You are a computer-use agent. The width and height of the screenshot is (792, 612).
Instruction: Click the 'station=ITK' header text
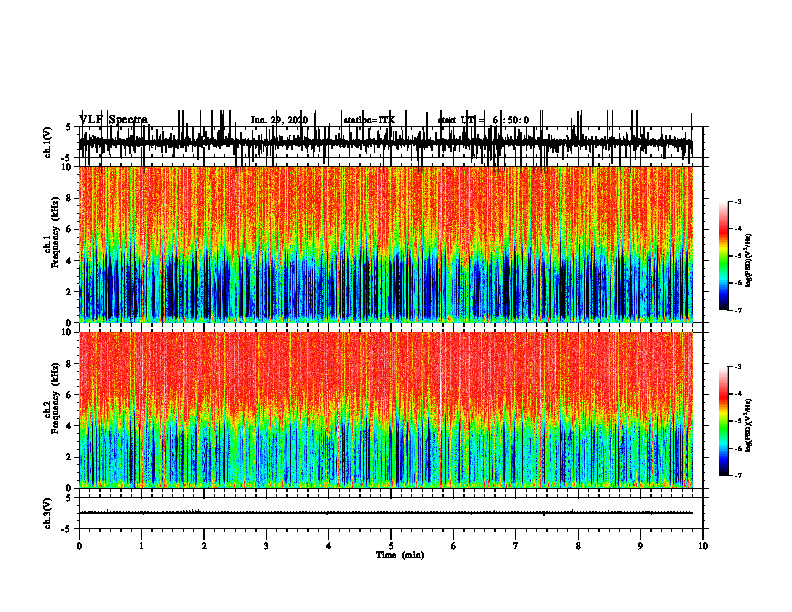(369, 120)
